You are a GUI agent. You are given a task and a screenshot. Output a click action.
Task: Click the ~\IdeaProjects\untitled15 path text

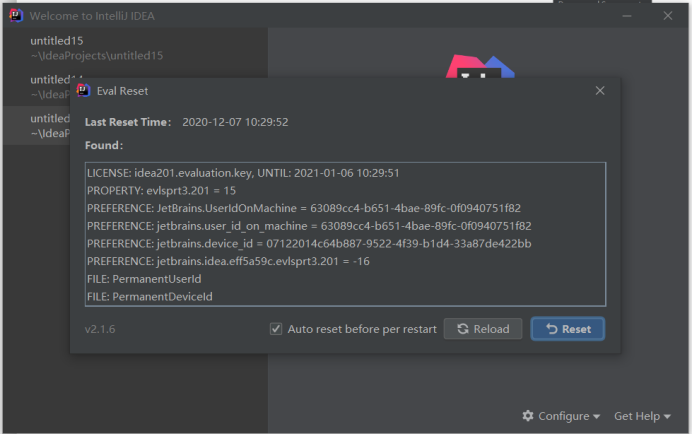click(97, 56)
